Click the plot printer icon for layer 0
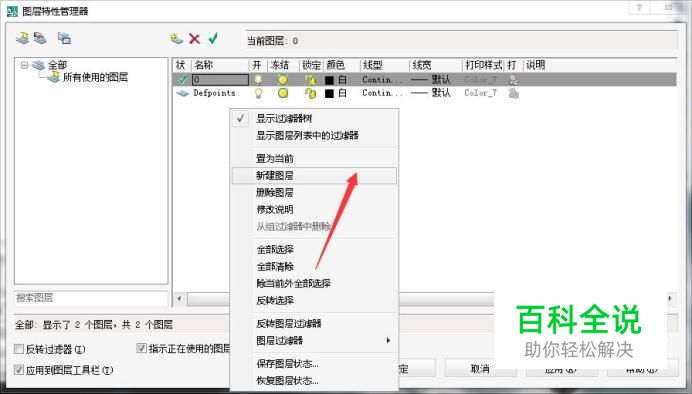The height and width of the screenshot is (394, 692). (513, 80)
